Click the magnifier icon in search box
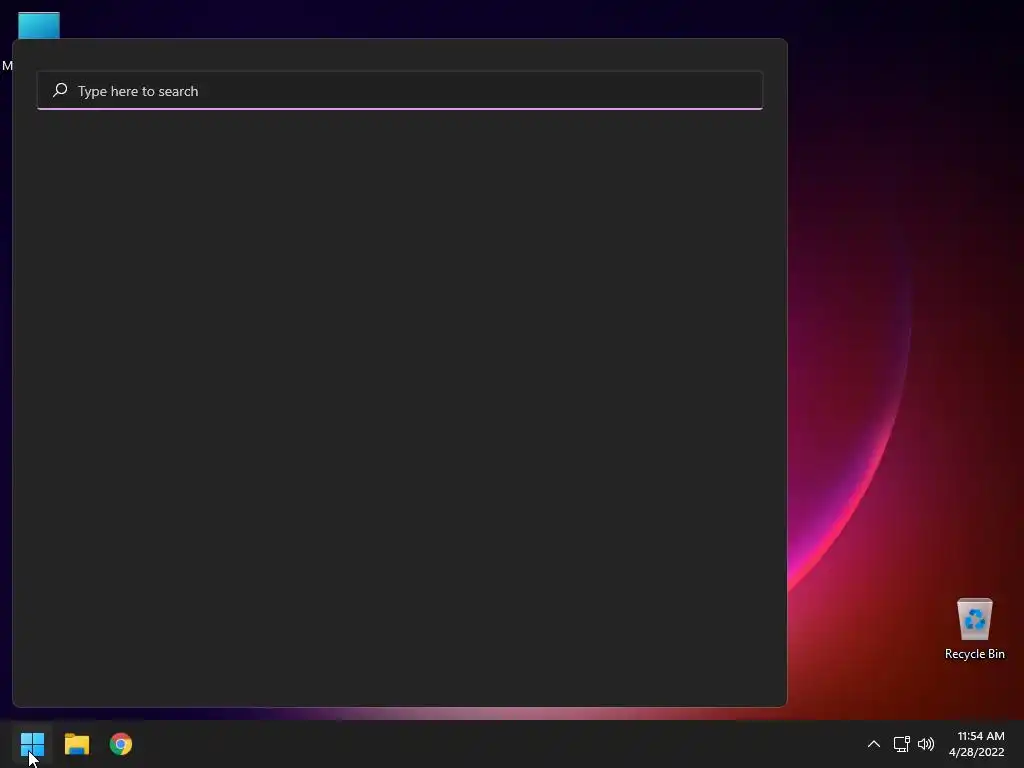The image size is (1024, 768). click(60, 90)
